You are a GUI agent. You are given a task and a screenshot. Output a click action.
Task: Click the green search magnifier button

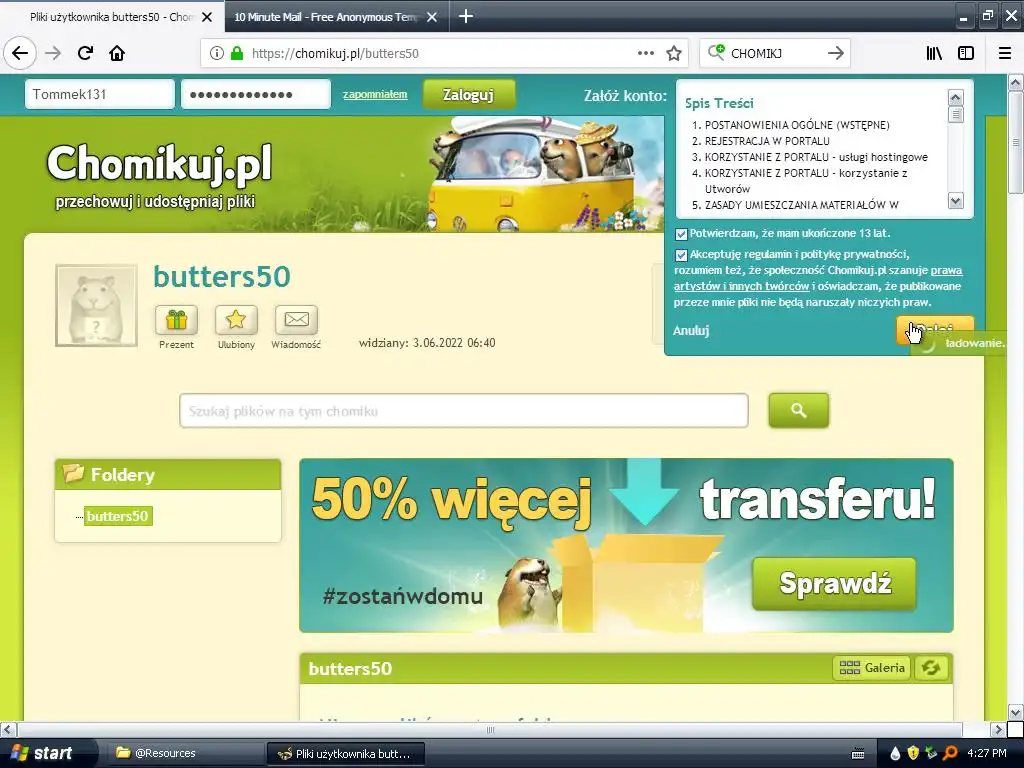pos(798,410)
